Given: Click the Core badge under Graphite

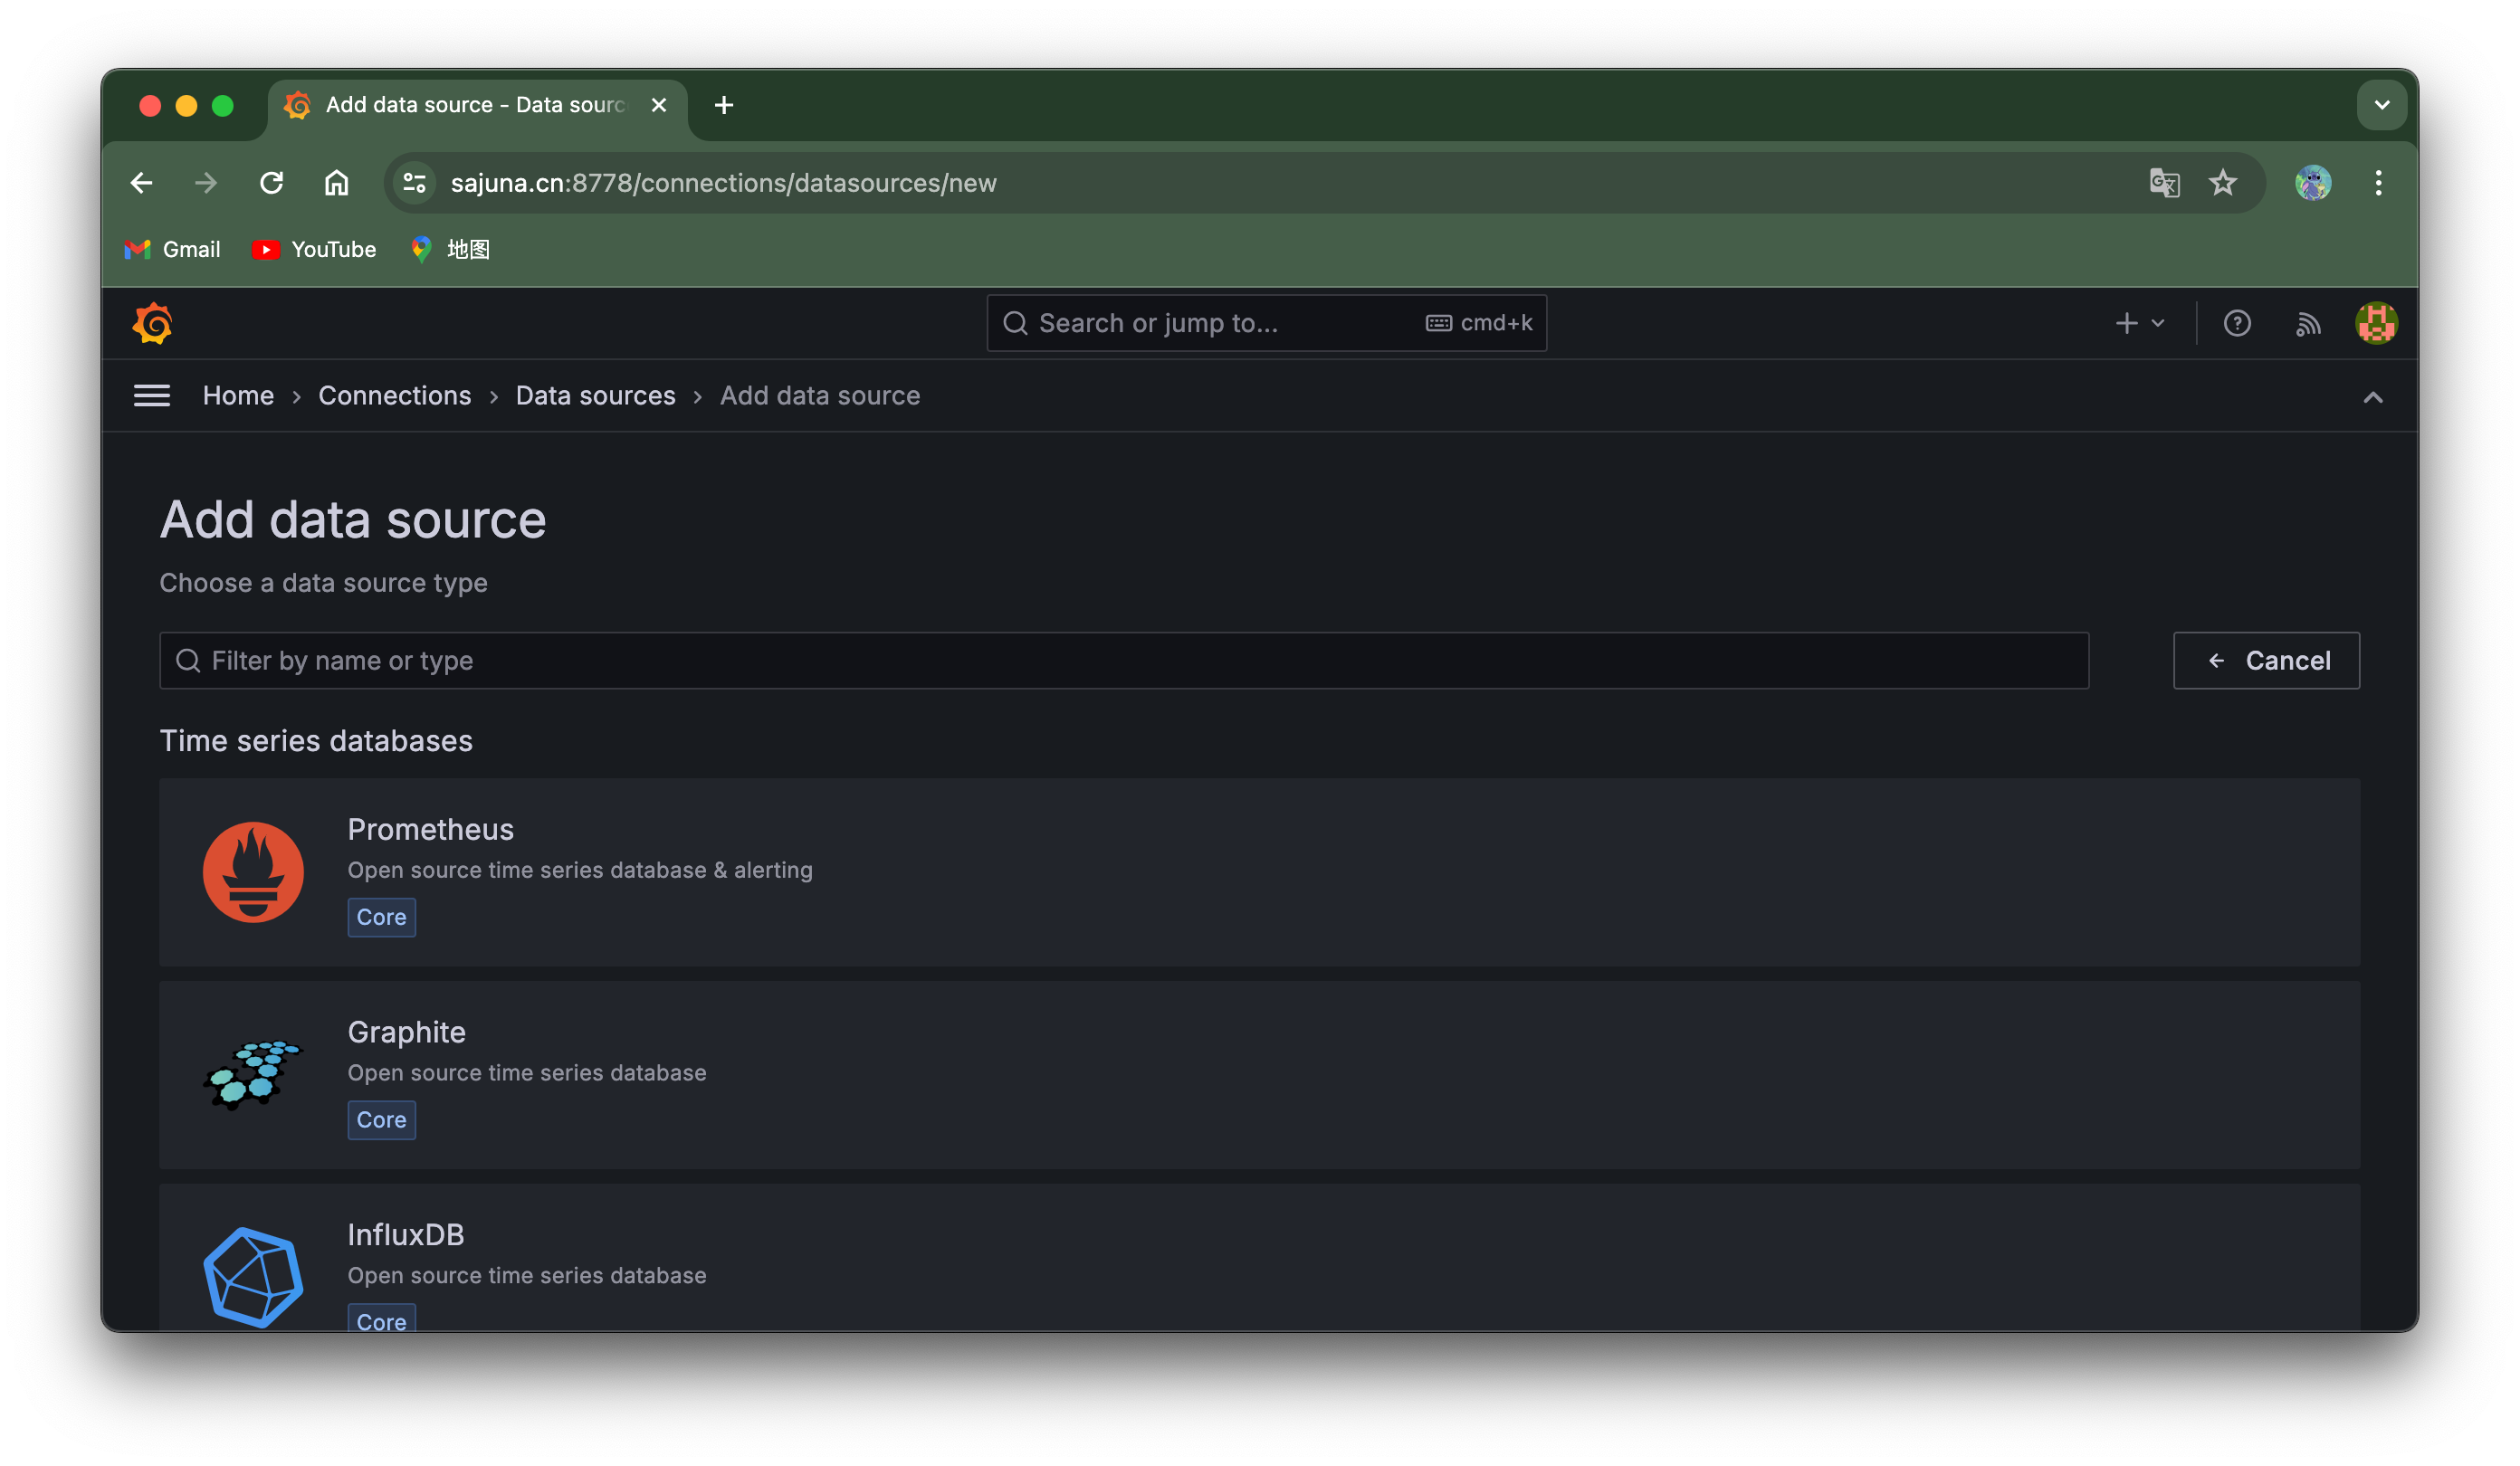Looking at the screenshot, I should (x=381, y=1120).
